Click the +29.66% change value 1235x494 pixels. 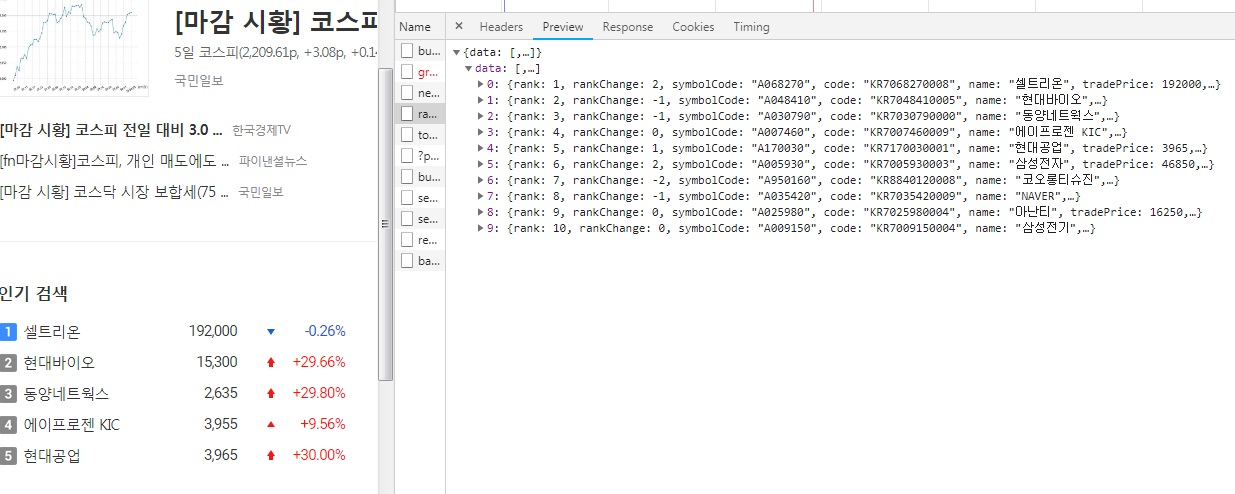coord(319,362)
